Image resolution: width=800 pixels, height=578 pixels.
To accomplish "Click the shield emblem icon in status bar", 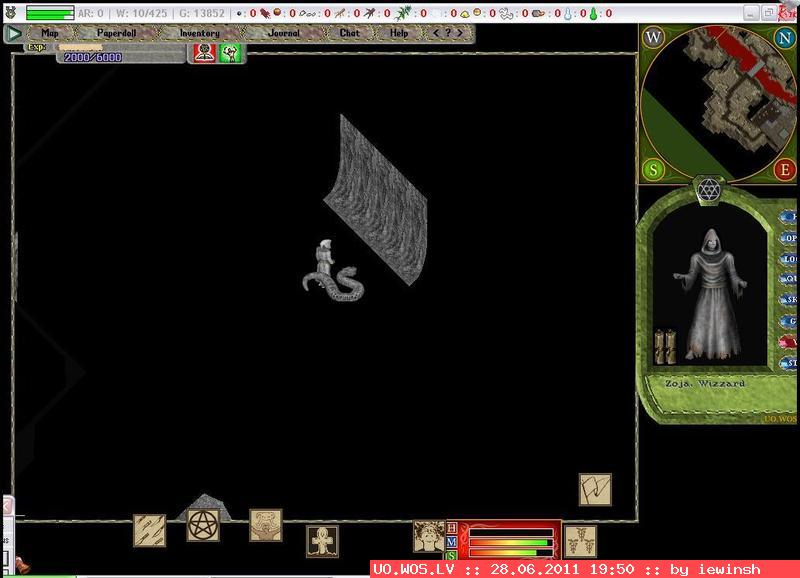I will click(10, 13).
